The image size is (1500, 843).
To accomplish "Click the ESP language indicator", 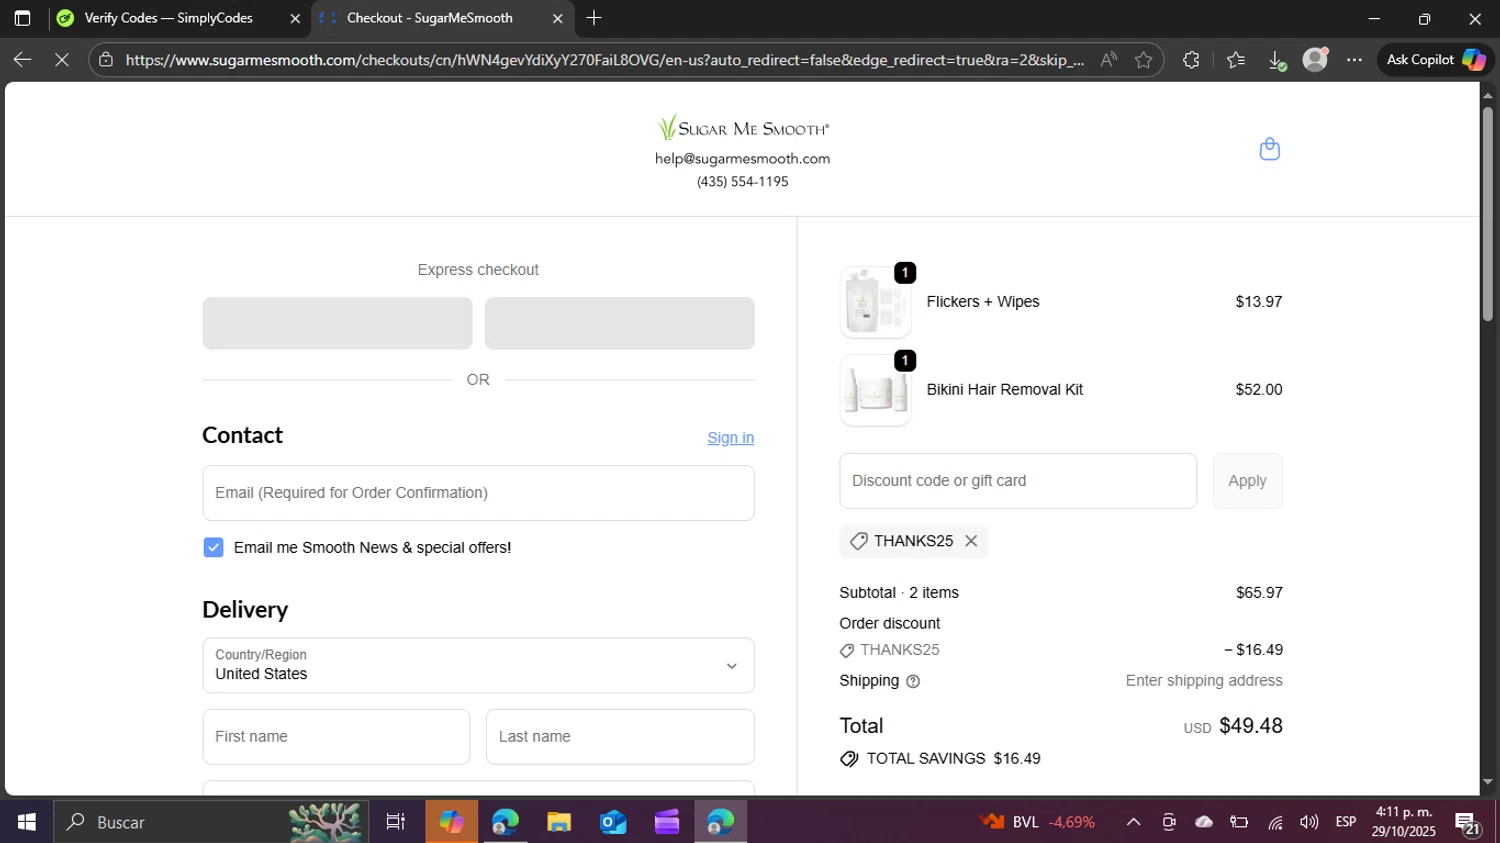I will (x=1346, y=822).
